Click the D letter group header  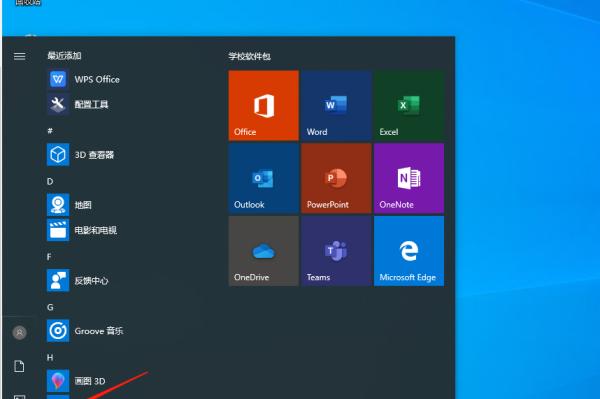[x=50, y=181]
